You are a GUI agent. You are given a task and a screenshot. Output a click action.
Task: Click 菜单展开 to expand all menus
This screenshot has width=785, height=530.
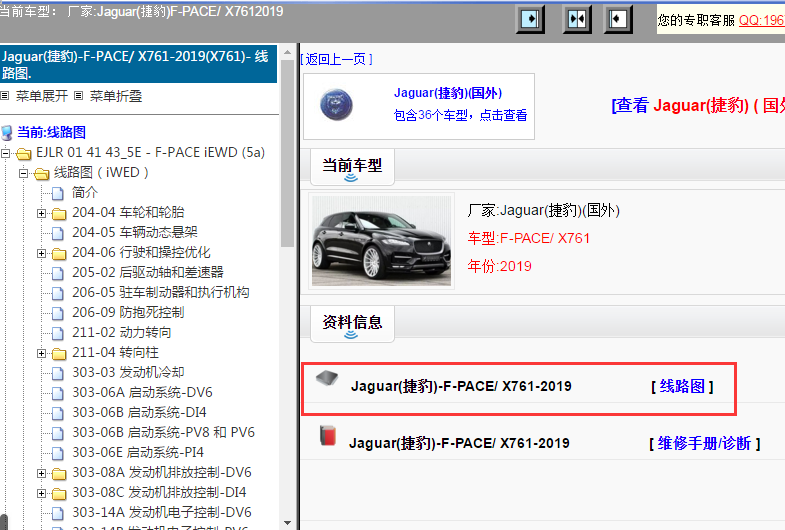pyautogui.click(x=42, y=96)
